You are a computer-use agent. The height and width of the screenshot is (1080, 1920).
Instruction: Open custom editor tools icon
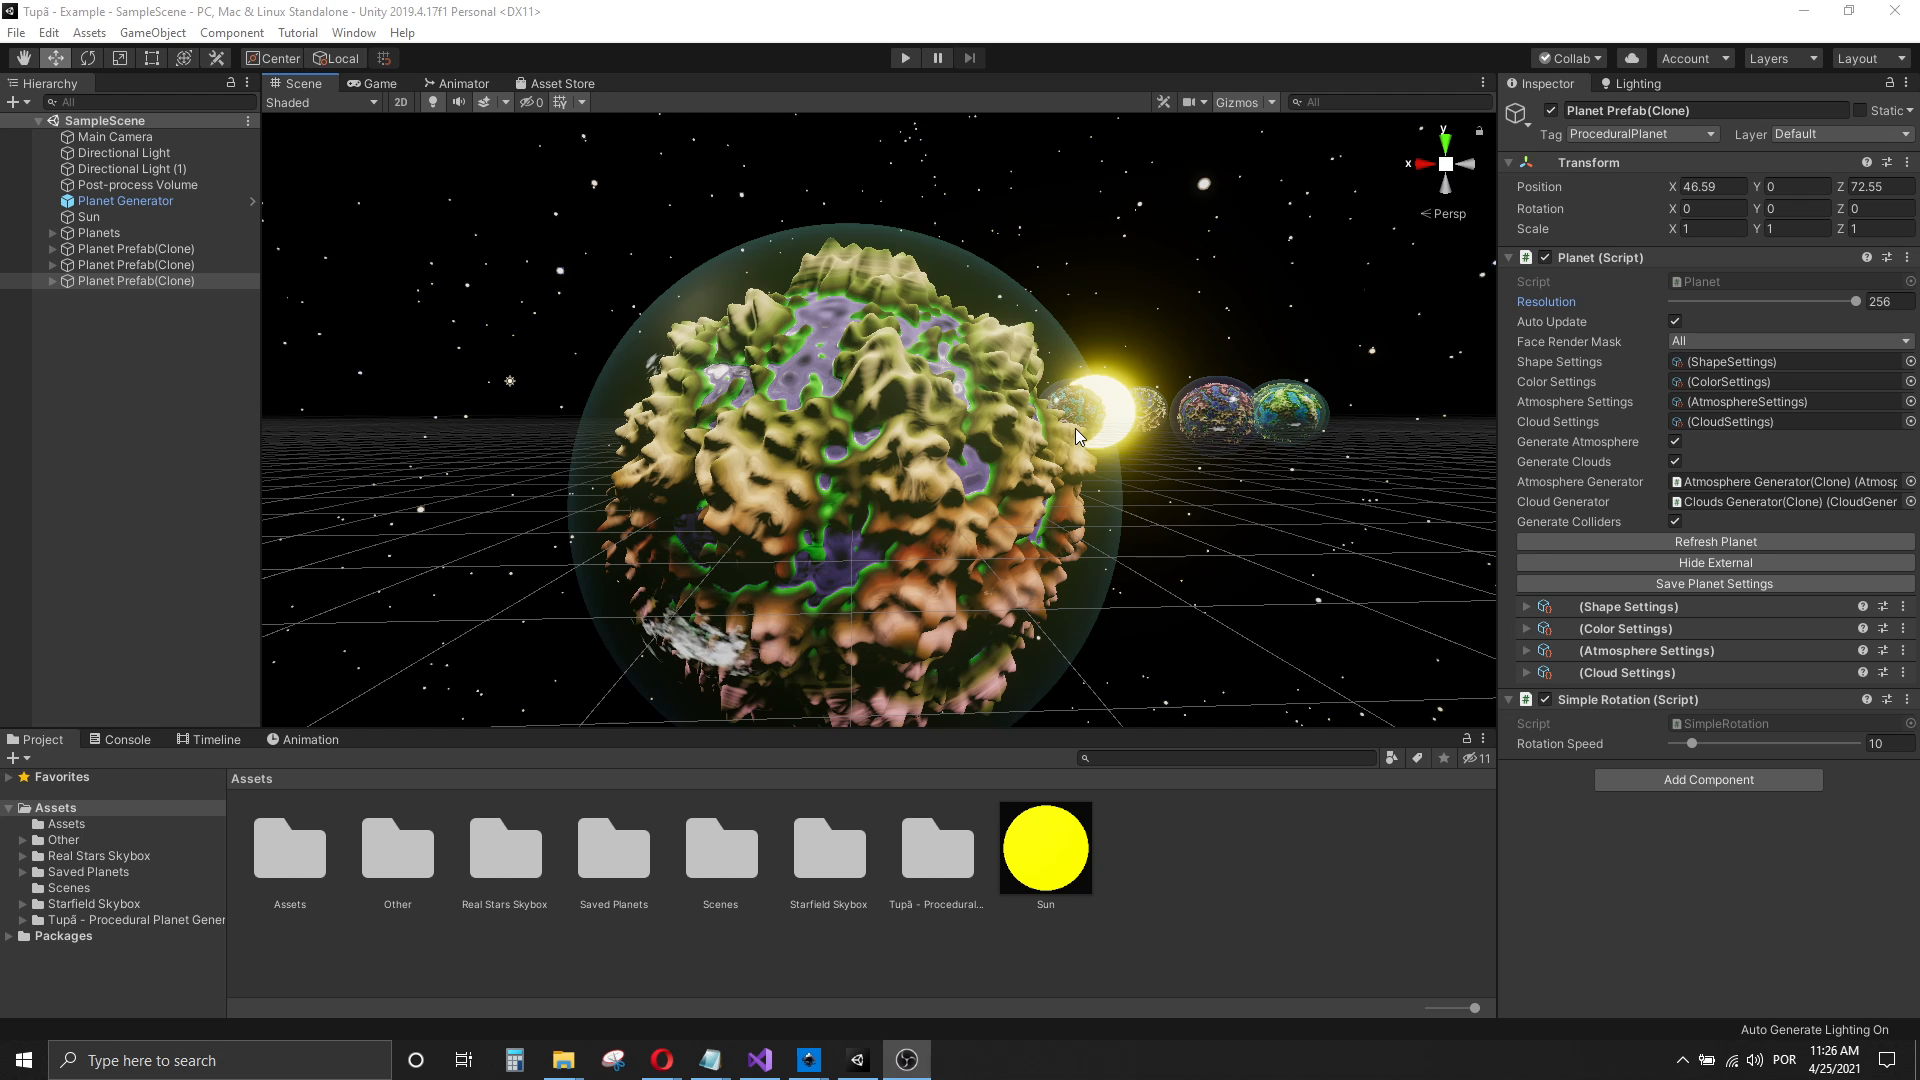click(215, 58)
